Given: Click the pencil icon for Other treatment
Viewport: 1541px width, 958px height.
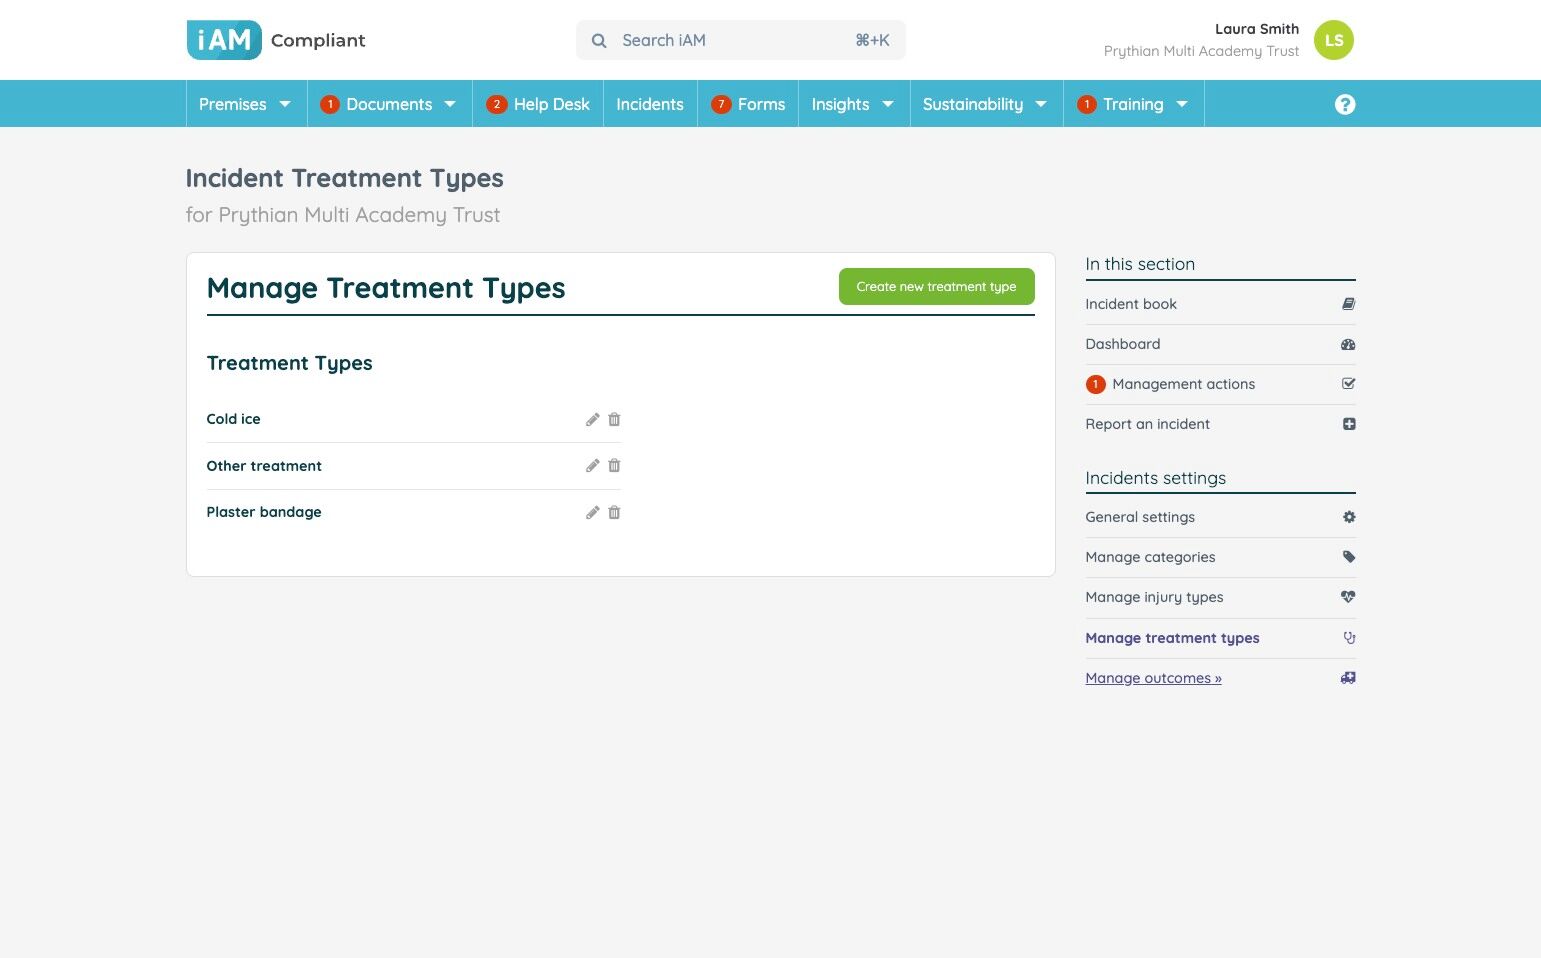Looking at the screenshot, I should click(592, 466).
